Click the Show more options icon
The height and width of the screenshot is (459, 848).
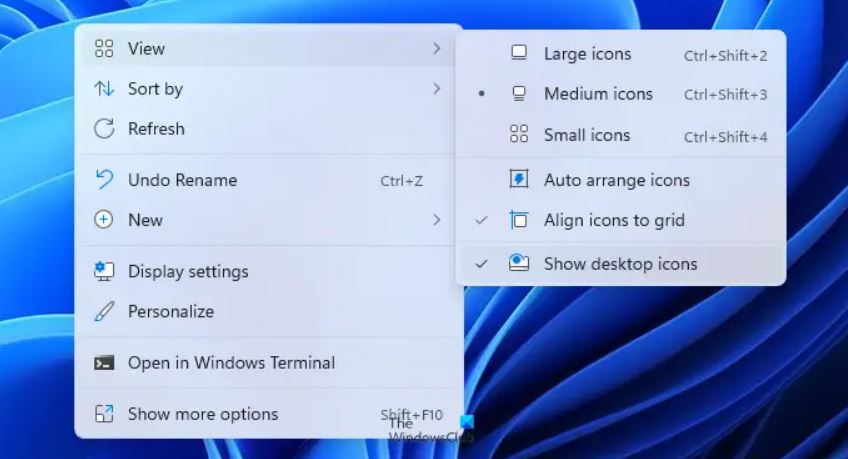point(104,414)
